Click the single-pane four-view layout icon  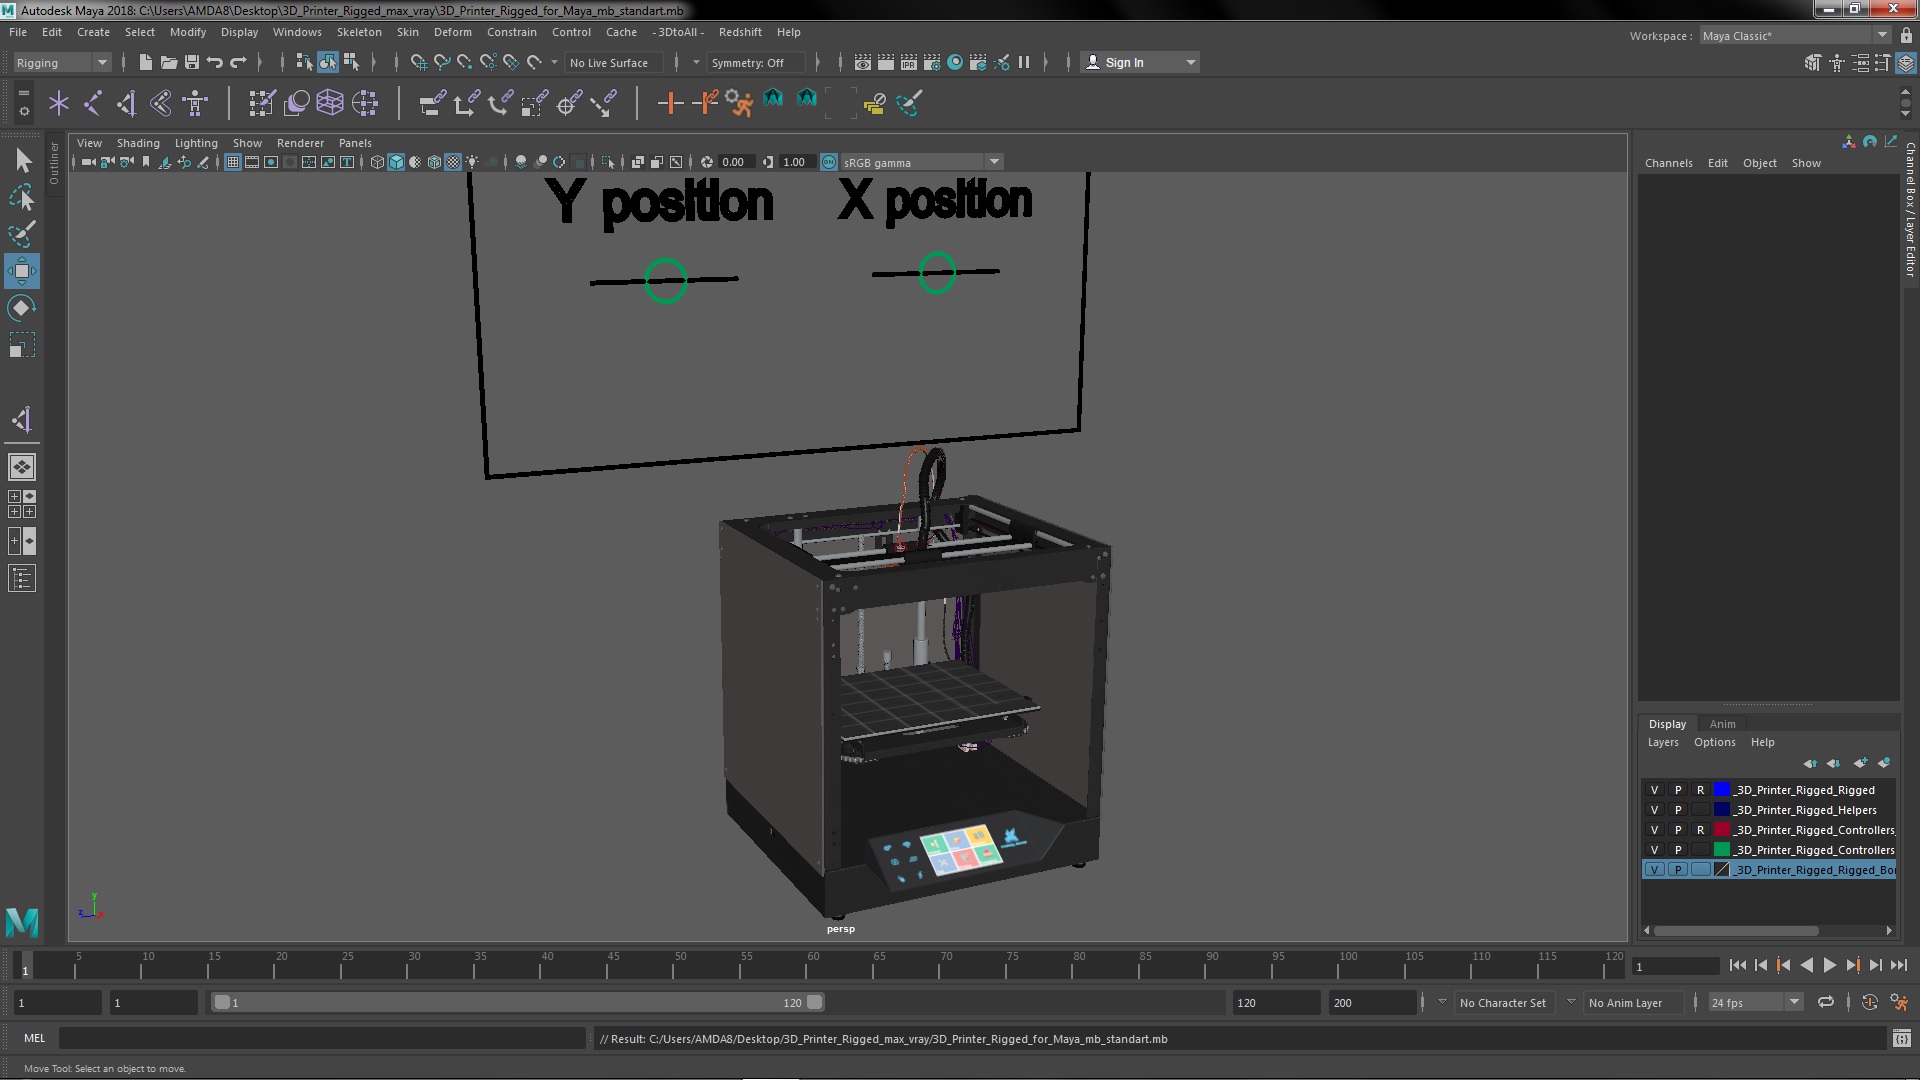click(x=22, y=467)
